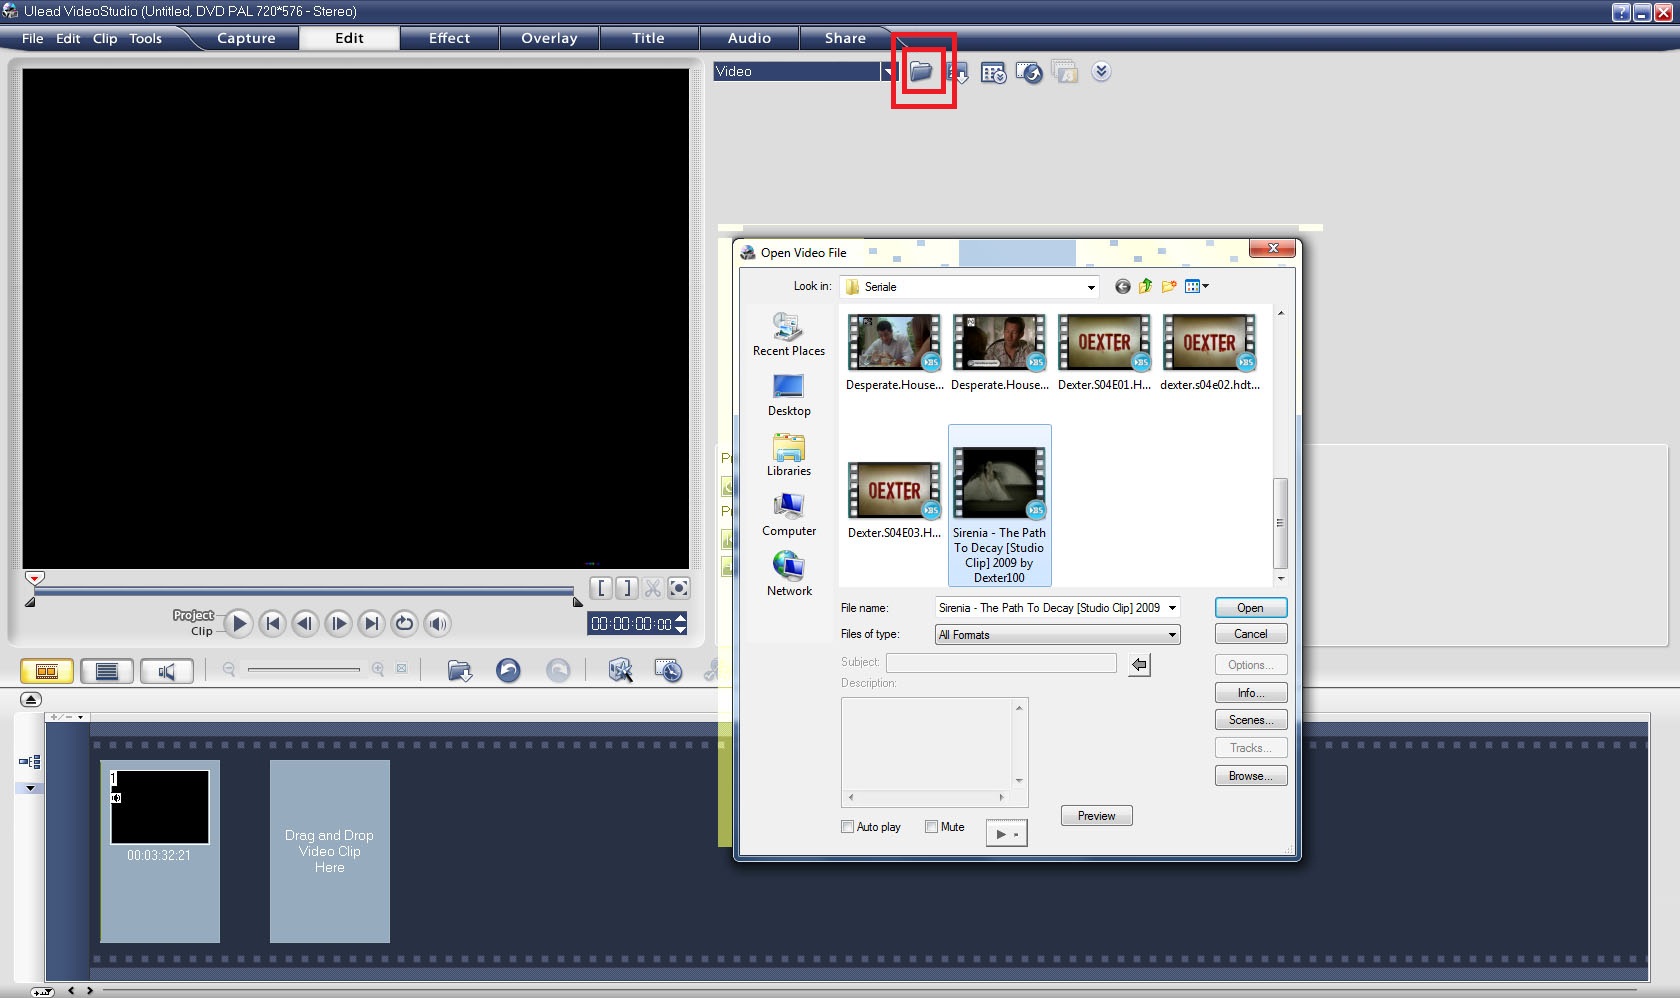Click the Repeat playback button

(x=404, y=624)
